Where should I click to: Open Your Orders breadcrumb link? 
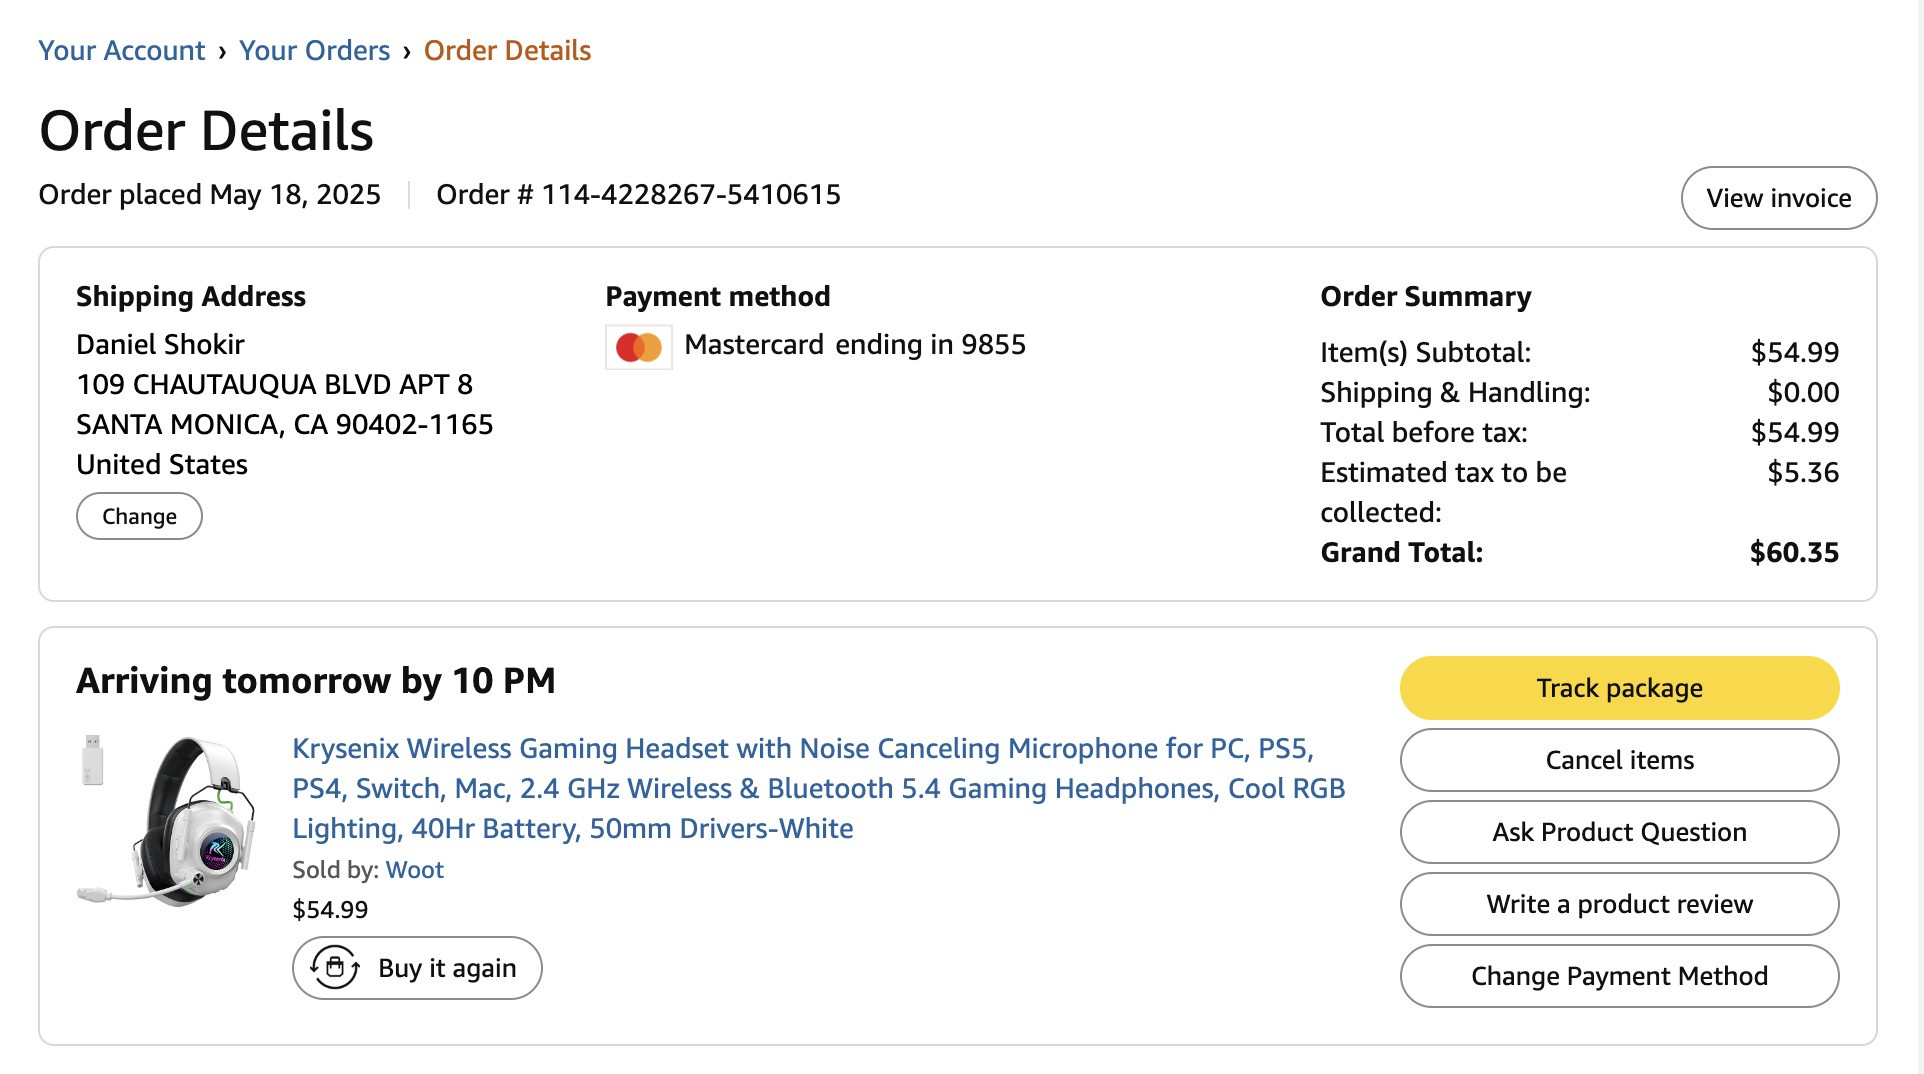(x=314, y=50)
